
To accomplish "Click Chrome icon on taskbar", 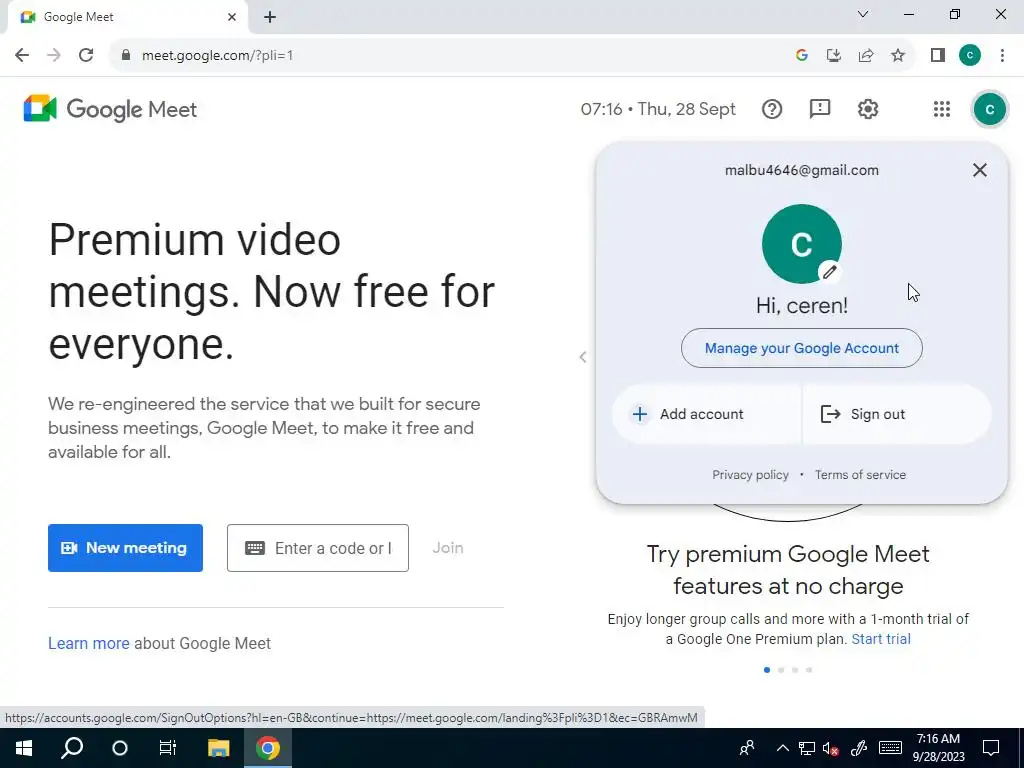I will tap(268, 748).
